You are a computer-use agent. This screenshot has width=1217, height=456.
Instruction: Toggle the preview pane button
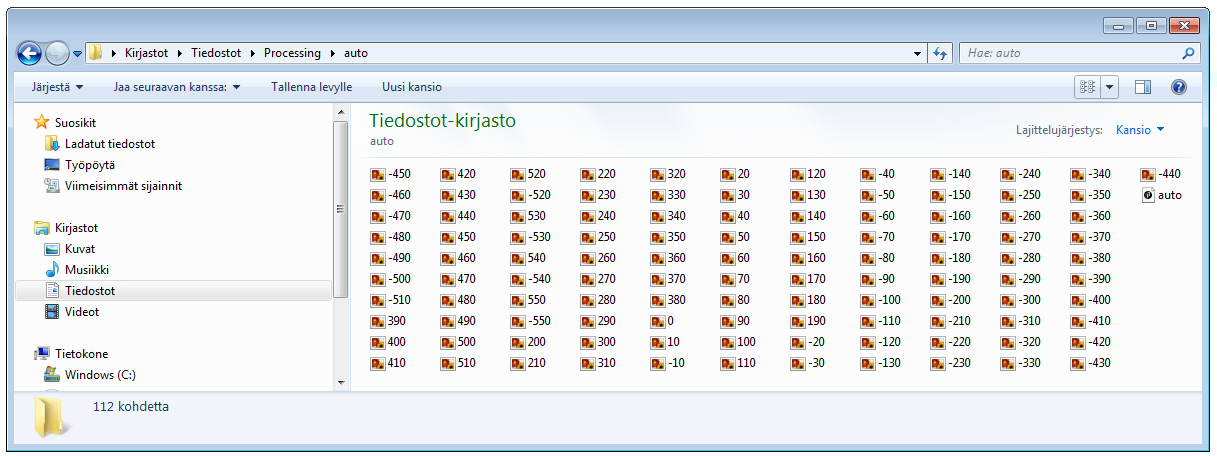(1143, 88)
